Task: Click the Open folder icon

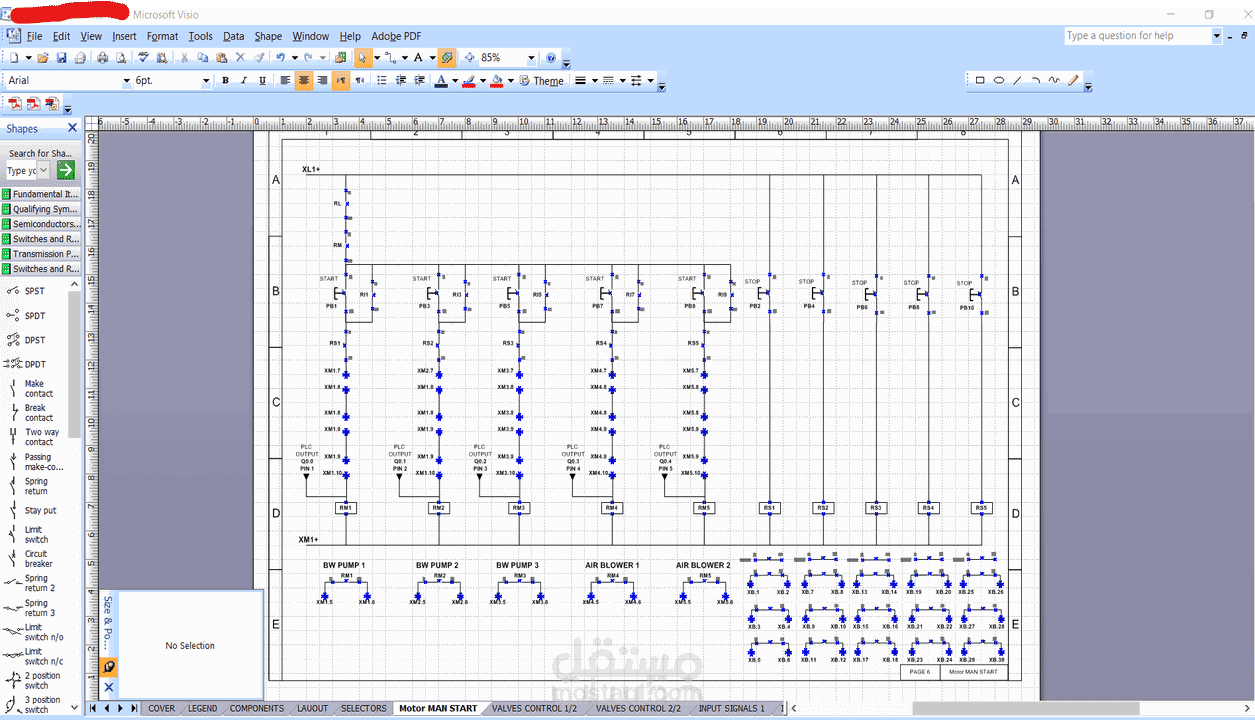Action: pyautogui.click(x=42, y=57)
